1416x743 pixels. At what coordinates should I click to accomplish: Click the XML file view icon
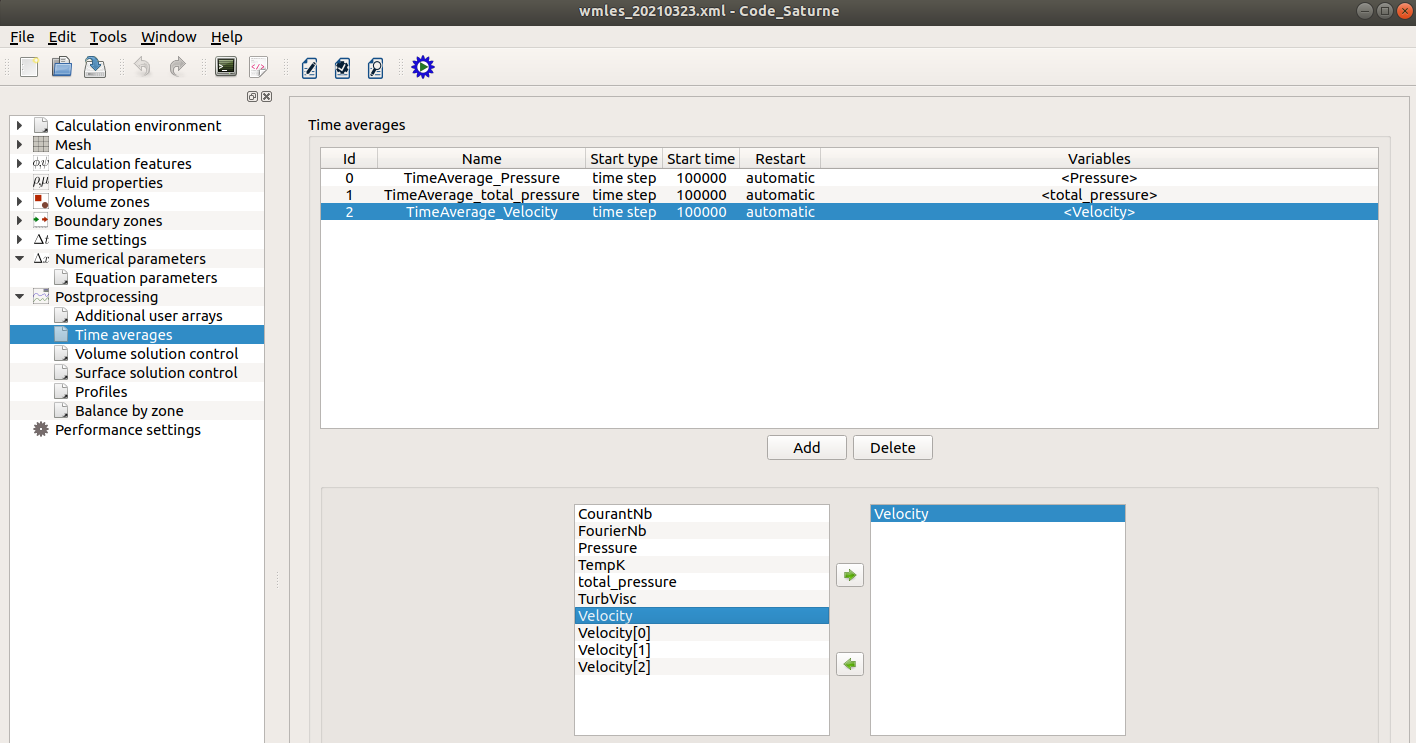pyautogui.click(x=258, y=67)
